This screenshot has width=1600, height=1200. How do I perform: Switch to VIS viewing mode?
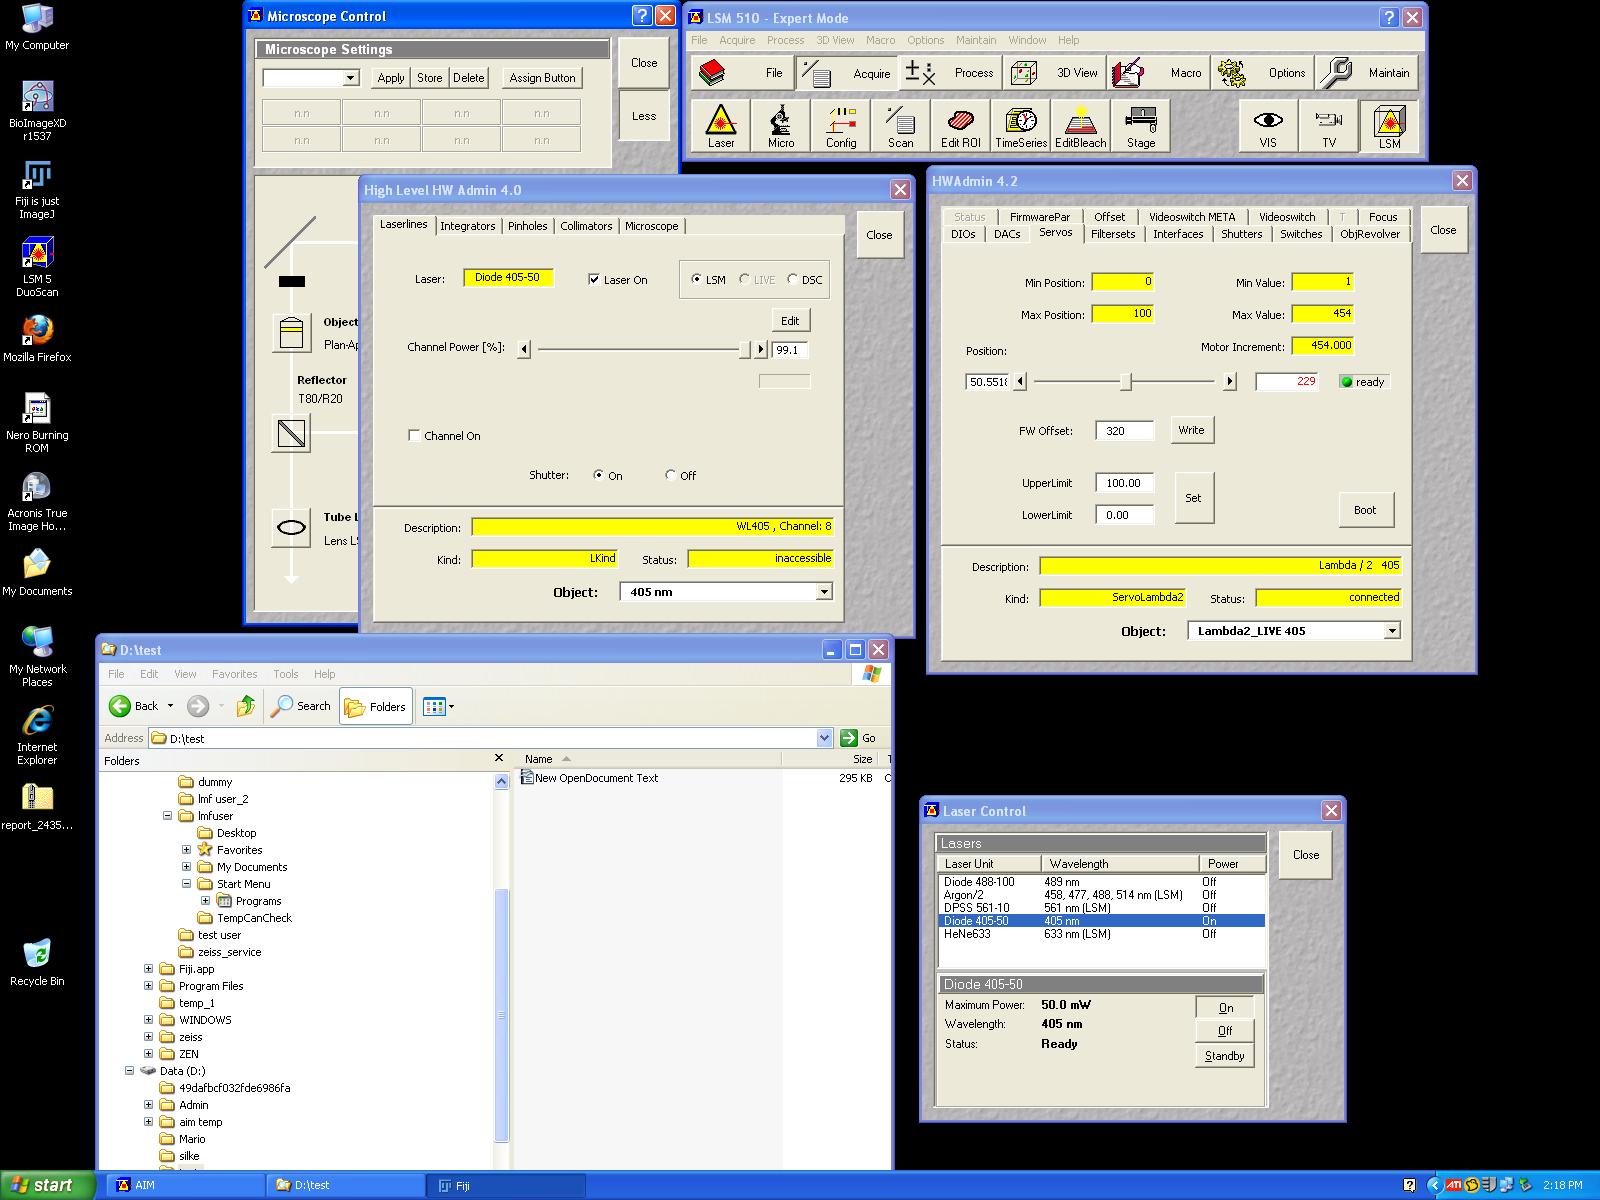click(1268, 126)
